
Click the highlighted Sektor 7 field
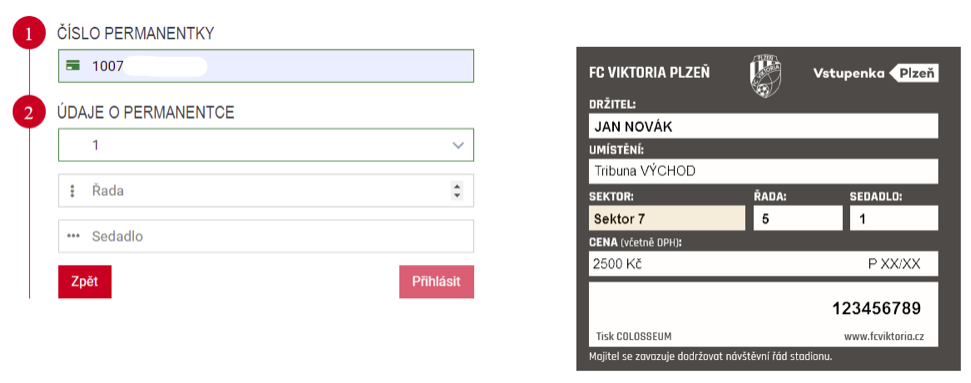pyautogui.click(x=666, y=218)
